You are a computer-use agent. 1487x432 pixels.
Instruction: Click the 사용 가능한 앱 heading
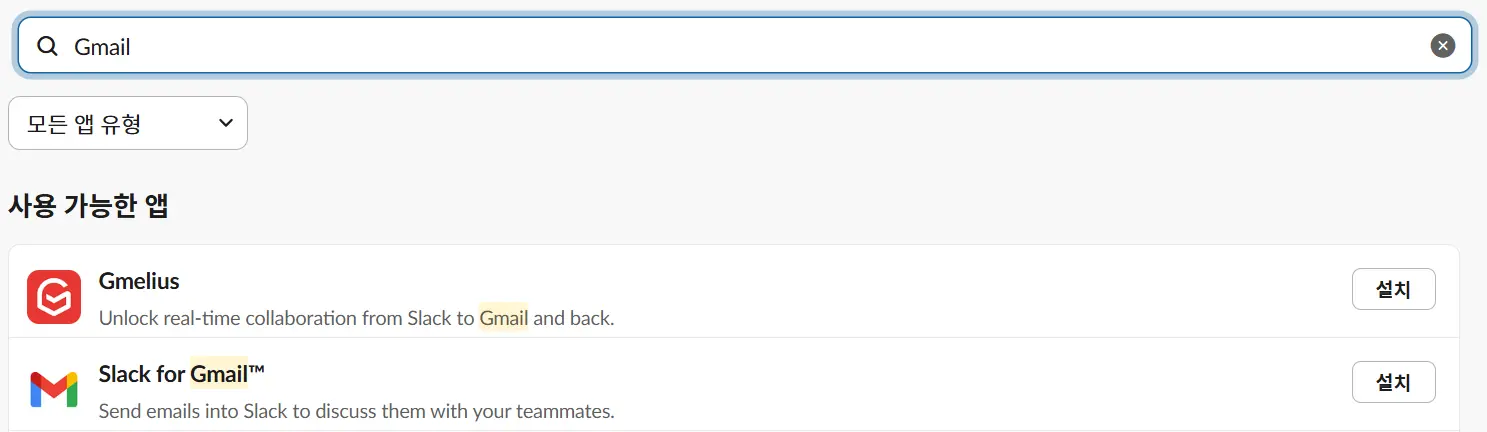tap(88, 206)
